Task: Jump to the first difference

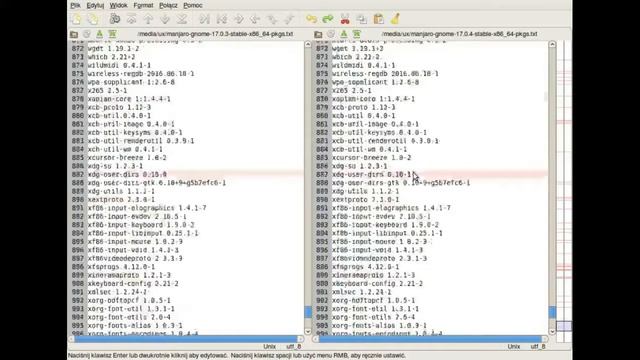Action: [131, 19]
